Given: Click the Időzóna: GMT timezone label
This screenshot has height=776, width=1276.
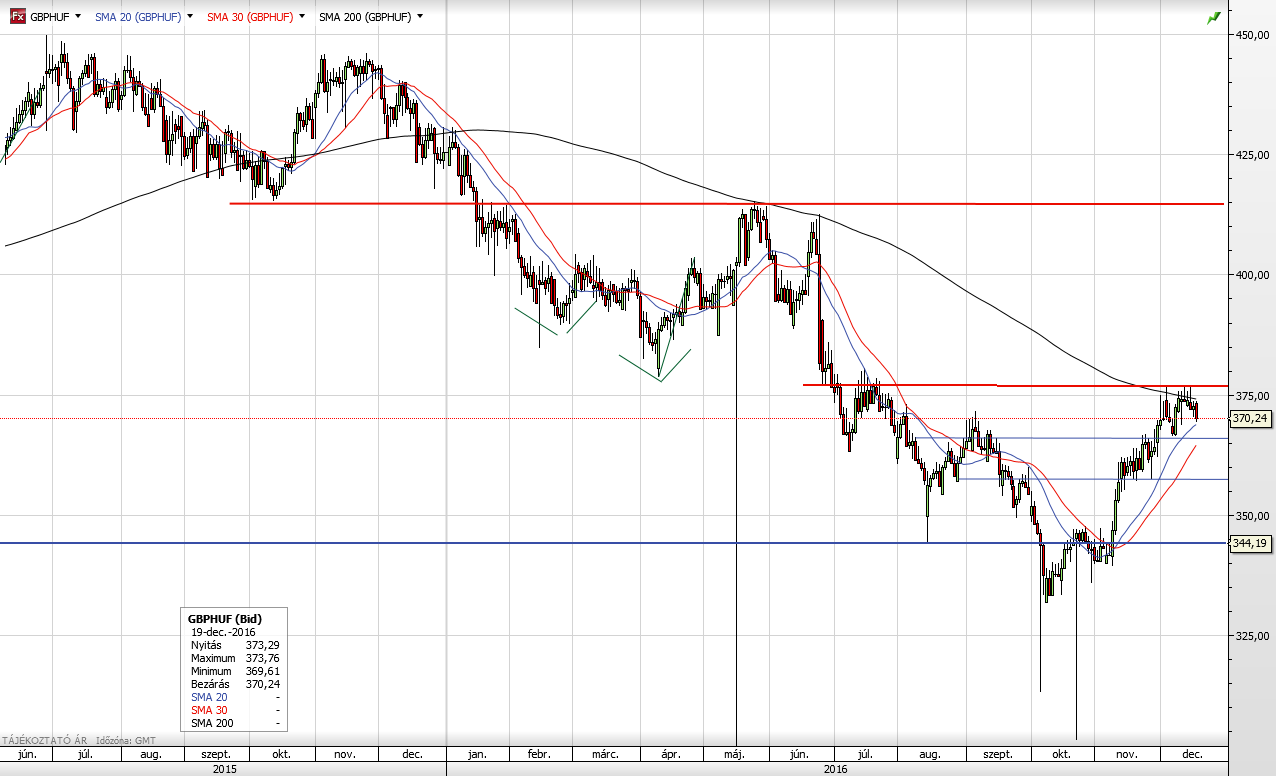Looking at the screenshot, I should coord(128,741).
